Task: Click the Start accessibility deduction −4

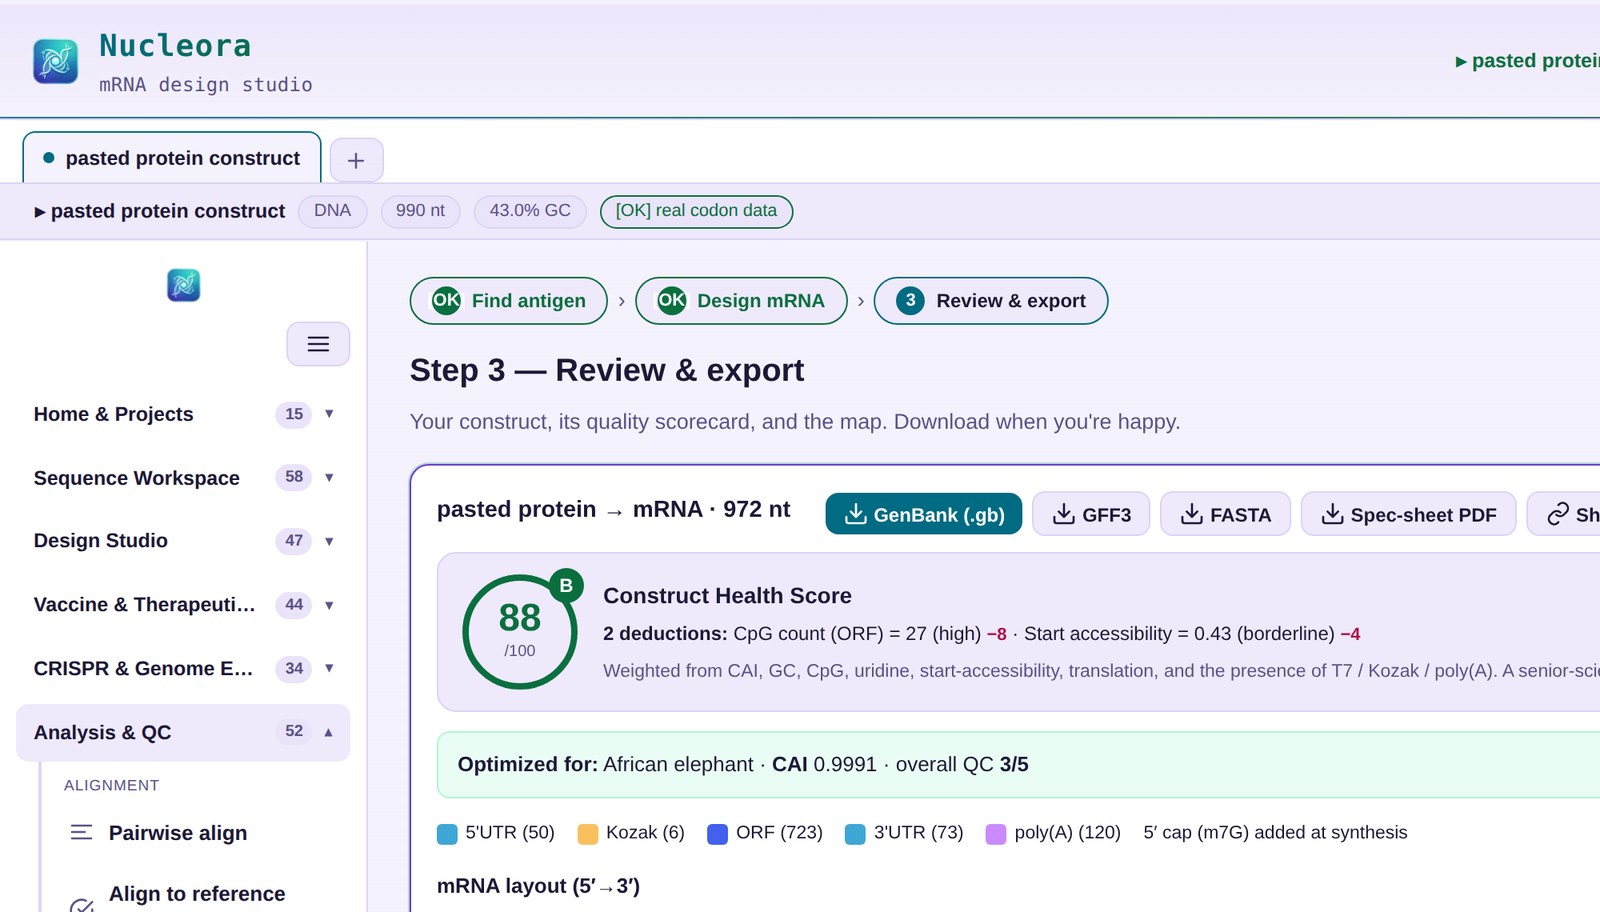Action: click(x=1350, y=634)
